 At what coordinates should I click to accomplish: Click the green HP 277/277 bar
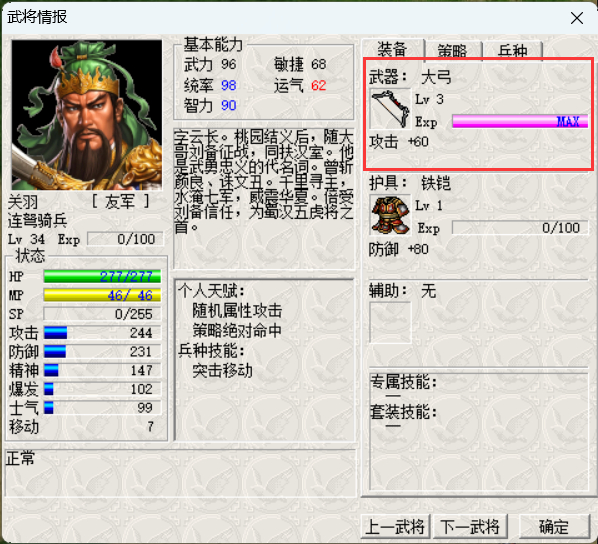point(102,276)
